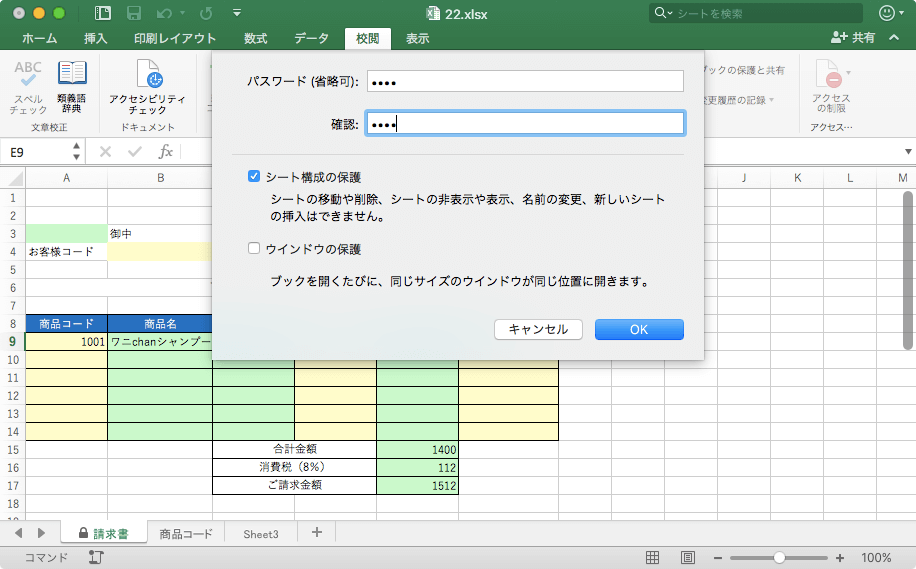Open the insert function fx button

pyautogui.click(x=165, y=152)
